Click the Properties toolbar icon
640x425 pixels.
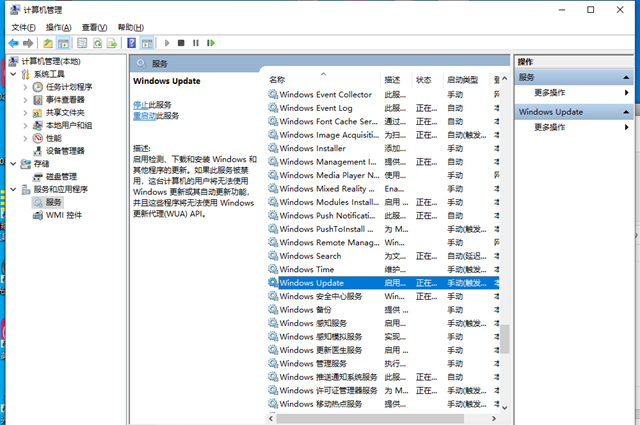pos(82,43)
